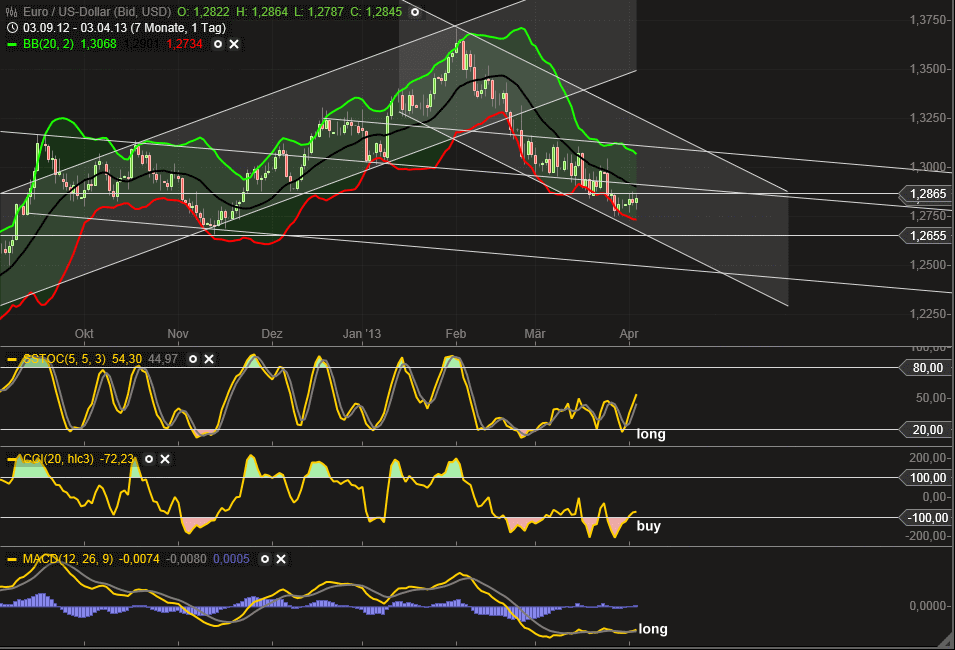This screenshot has height=650, width=955.
Task: Click the 1,3500 price axis label
Action: tap(929, 69)
